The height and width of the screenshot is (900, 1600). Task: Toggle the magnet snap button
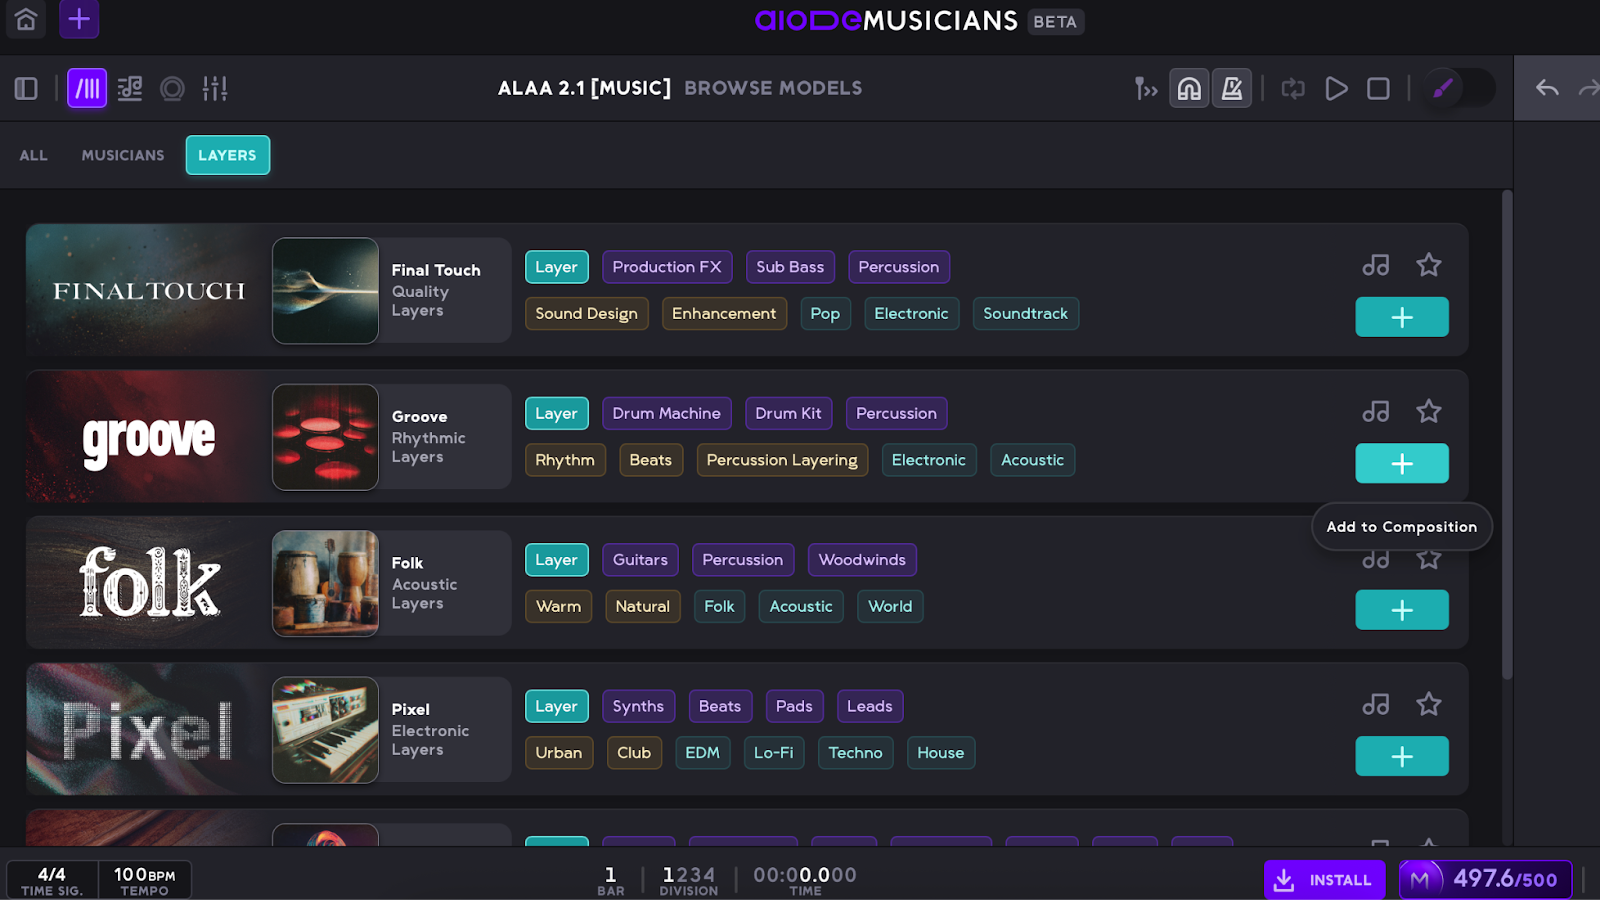(x=1189, y=89)
